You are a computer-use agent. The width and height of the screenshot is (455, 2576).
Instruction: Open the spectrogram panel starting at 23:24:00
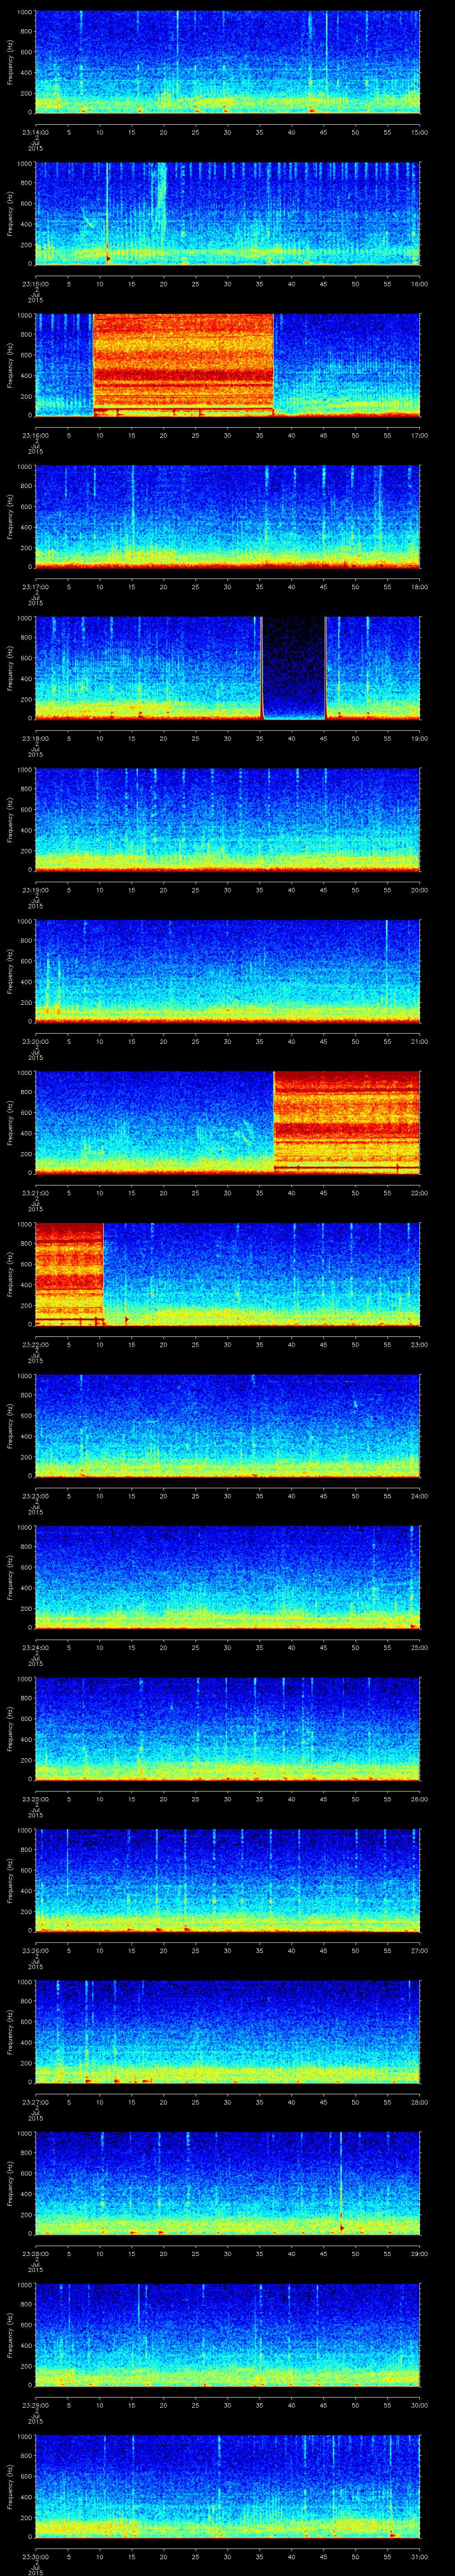coord(227,1578)
